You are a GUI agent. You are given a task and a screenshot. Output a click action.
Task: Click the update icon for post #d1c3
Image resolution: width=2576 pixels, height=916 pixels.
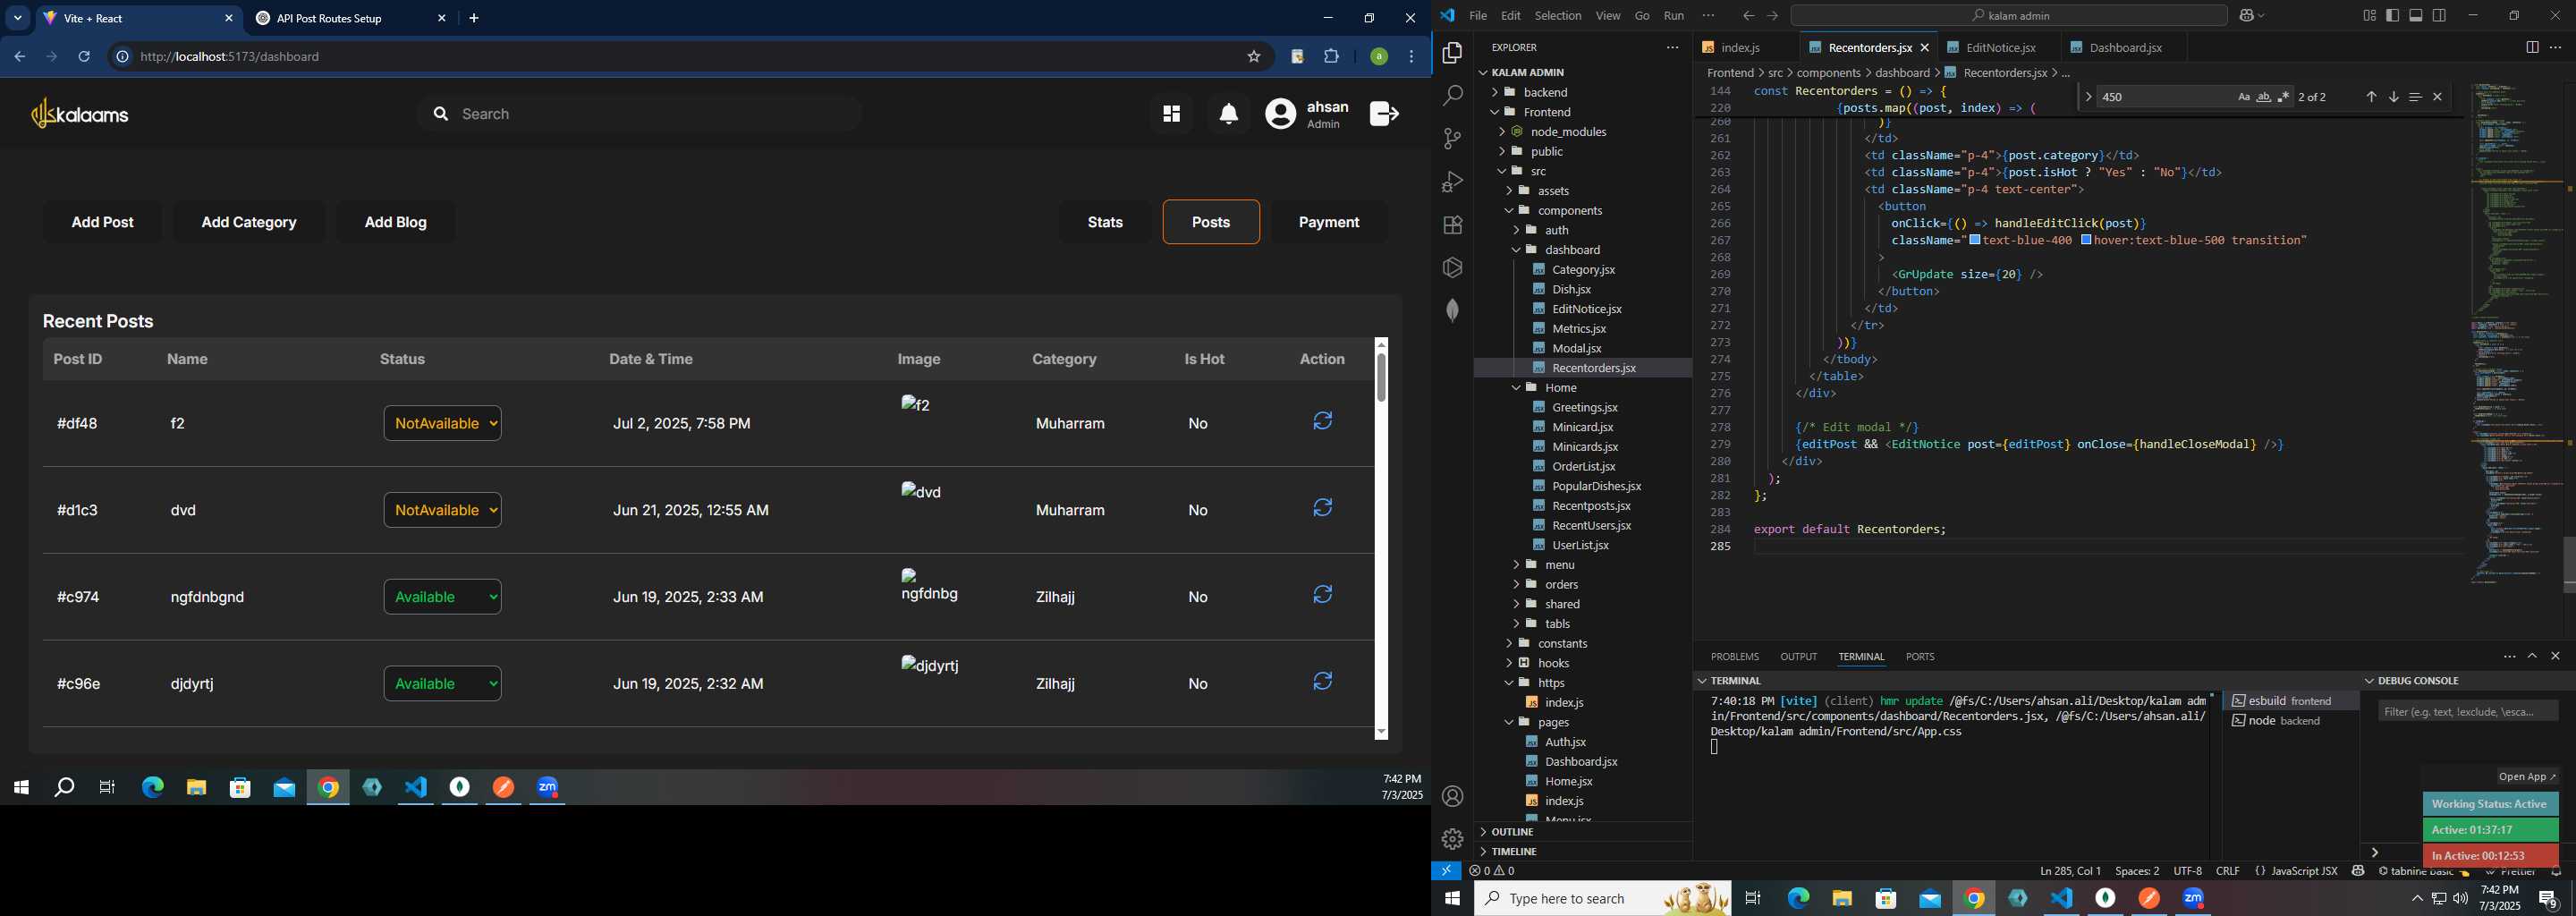click(x=1322, y=508)
